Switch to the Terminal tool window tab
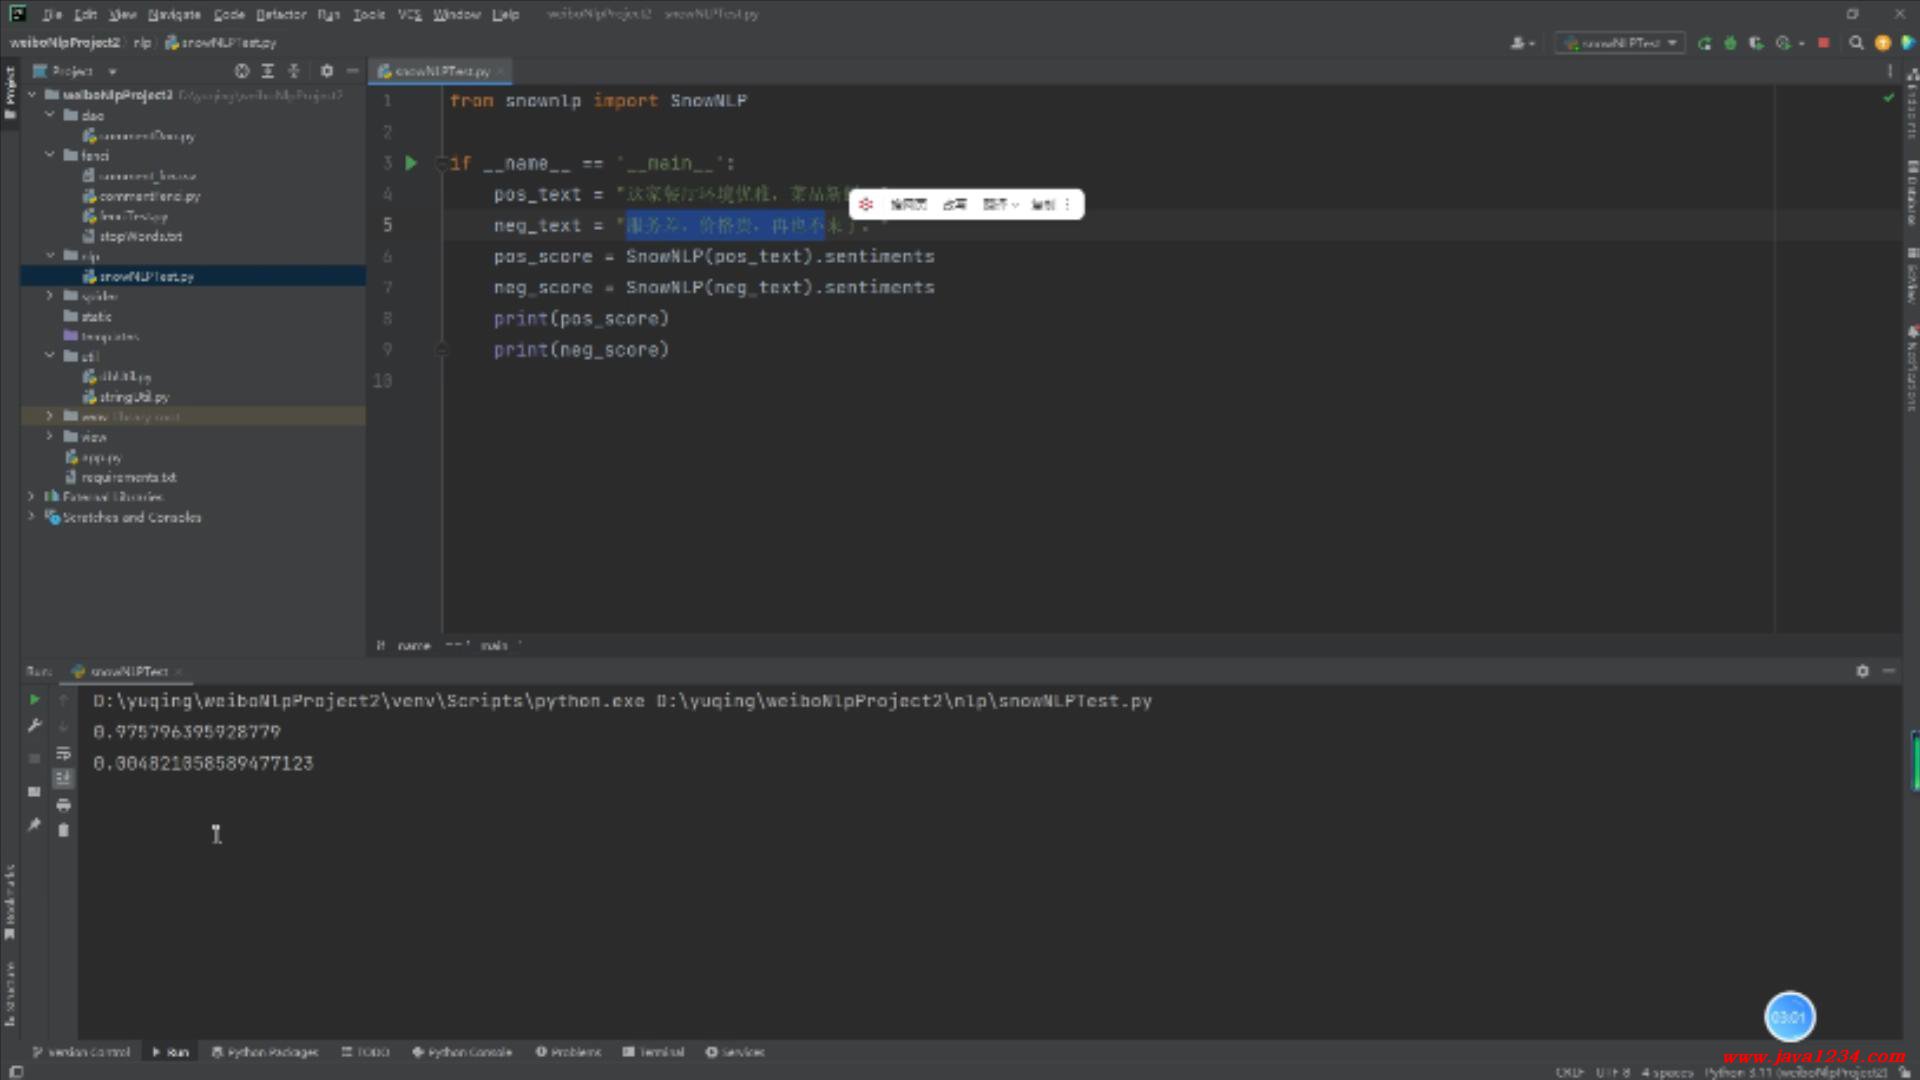The width and height of the screenshot is (1920, 1080). tap(653, 1052)
